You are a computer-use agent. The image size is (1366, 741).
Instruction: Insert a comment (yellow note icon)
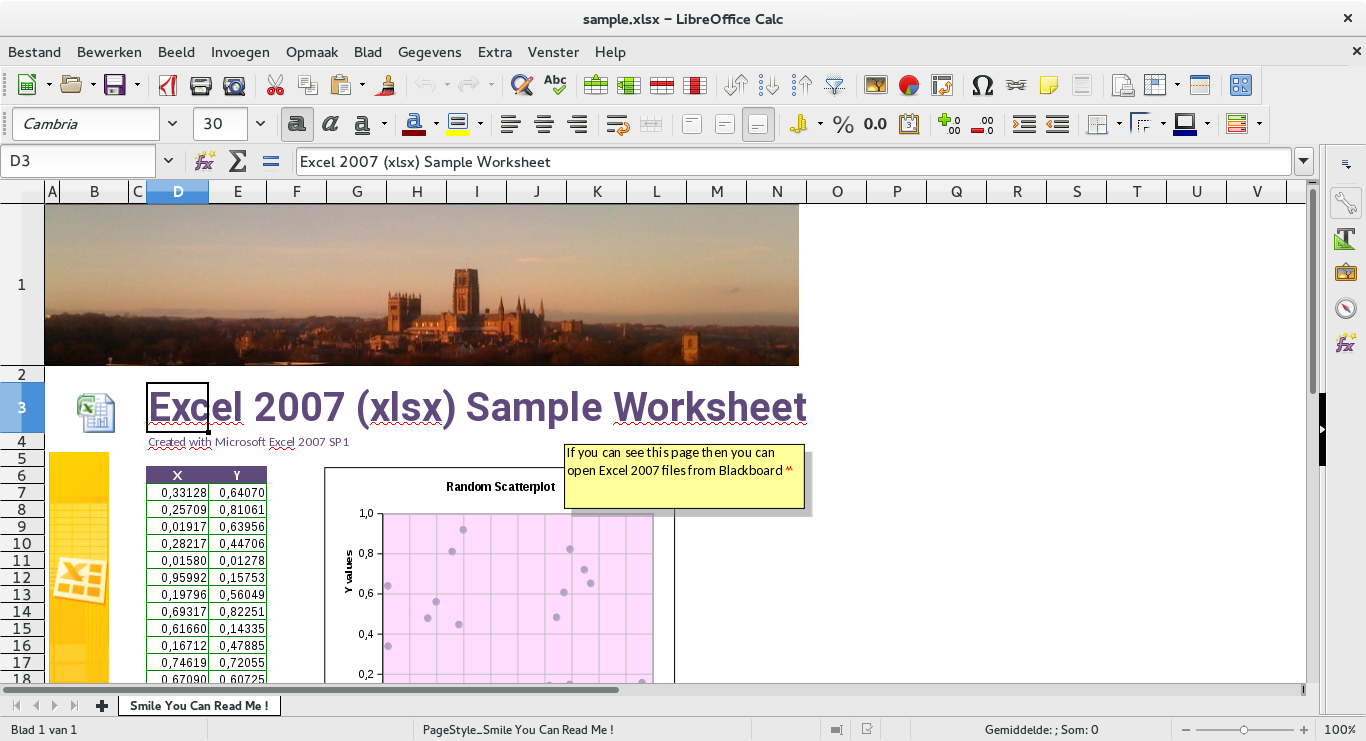click(x=1049, y=85)
